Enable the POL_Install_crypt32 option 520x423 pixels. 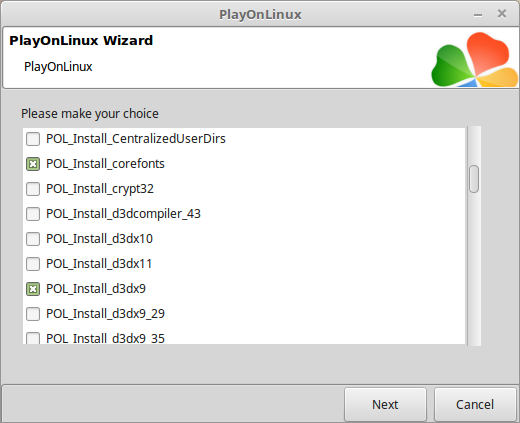click(33, 189)
